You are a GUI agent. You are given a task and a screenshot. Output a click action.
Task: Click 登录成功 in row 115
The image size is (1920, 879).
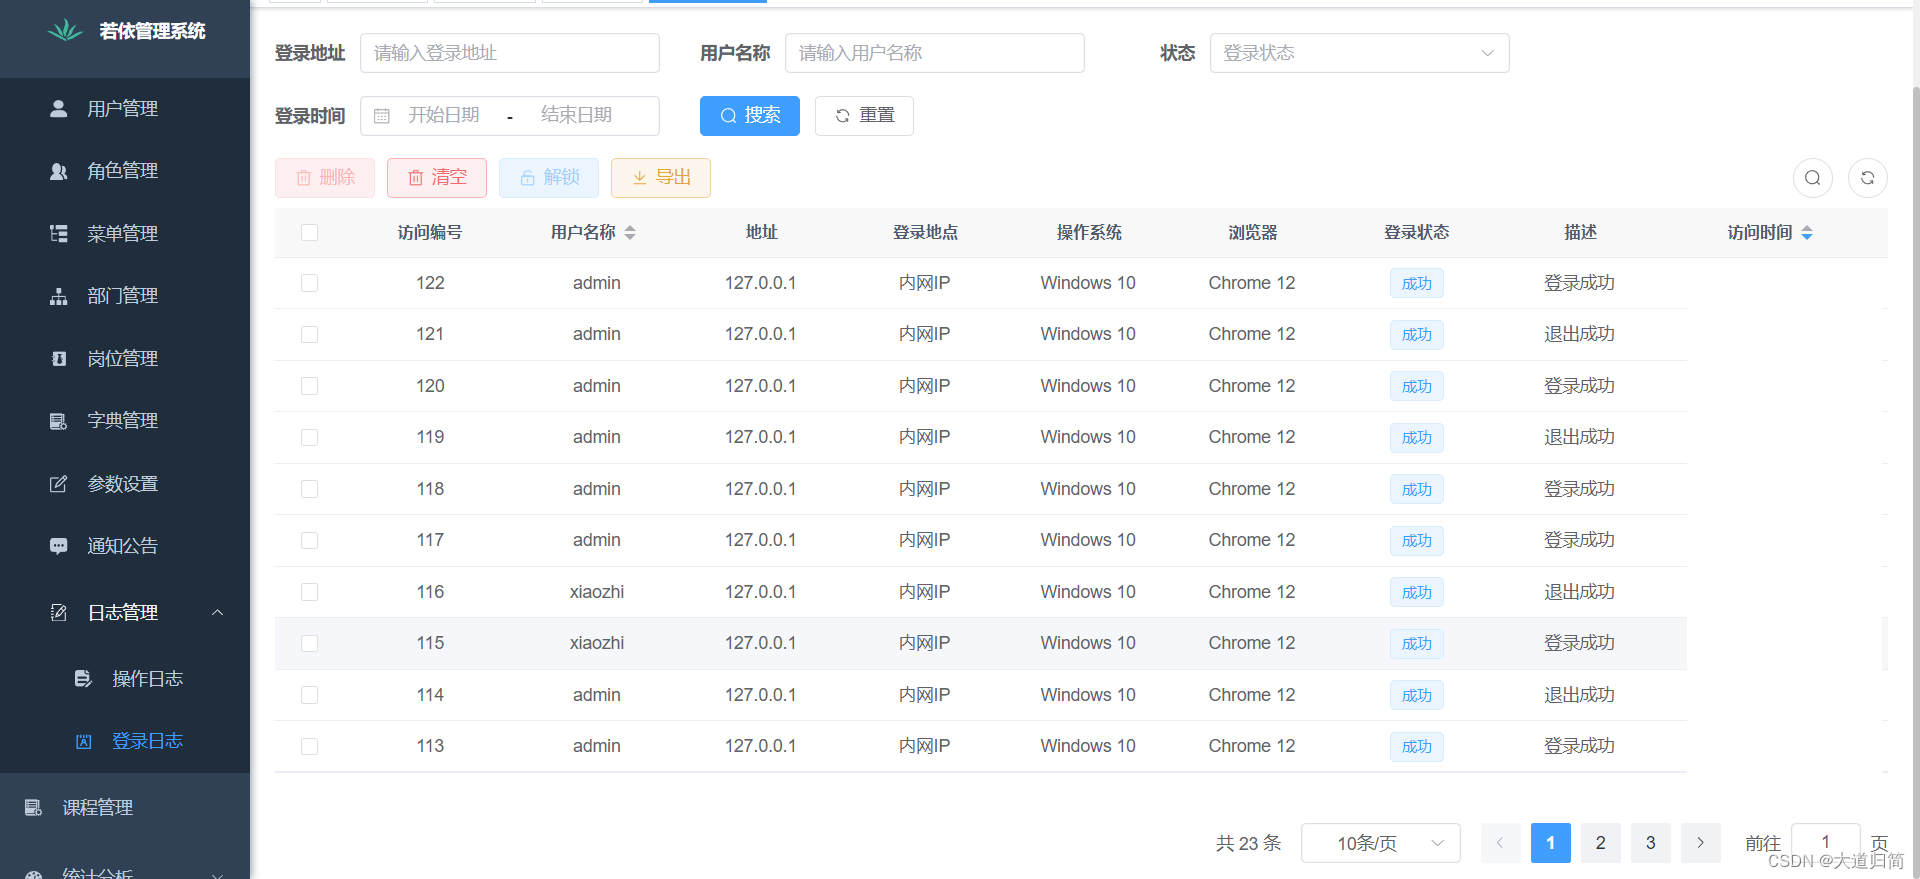click(x=1580, y=643)
